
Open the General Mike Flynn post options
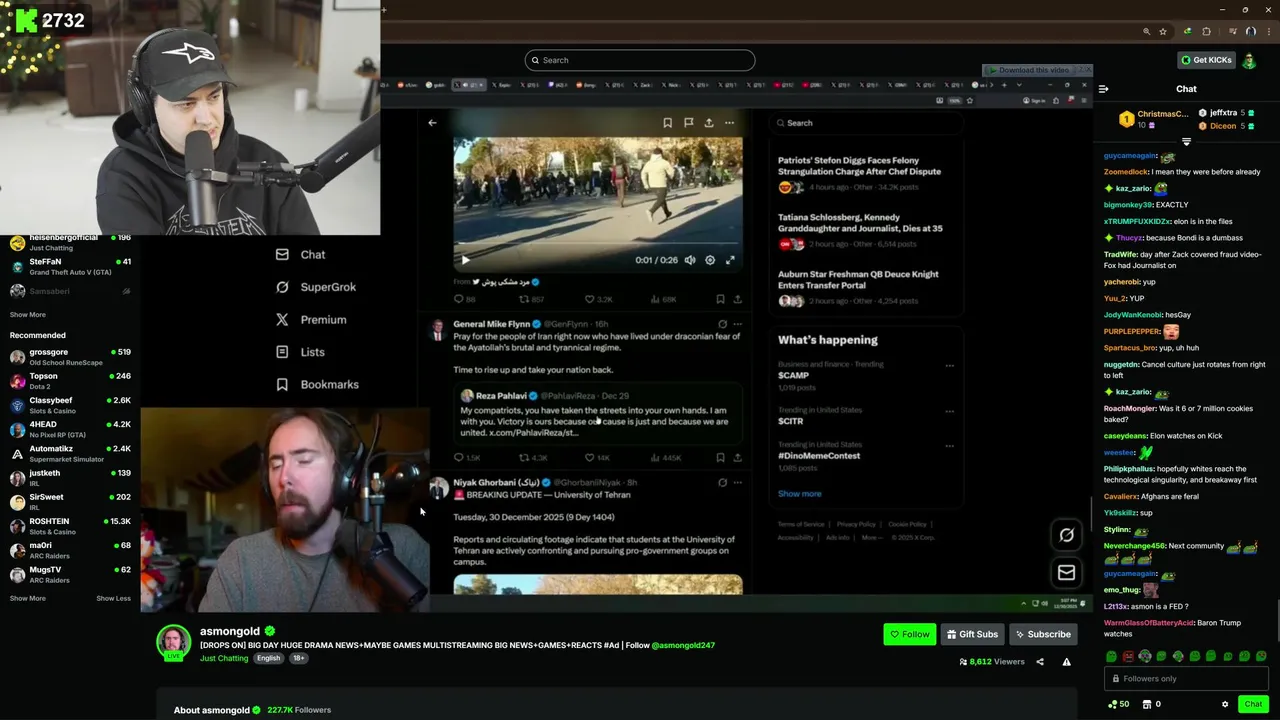(738, 324)
